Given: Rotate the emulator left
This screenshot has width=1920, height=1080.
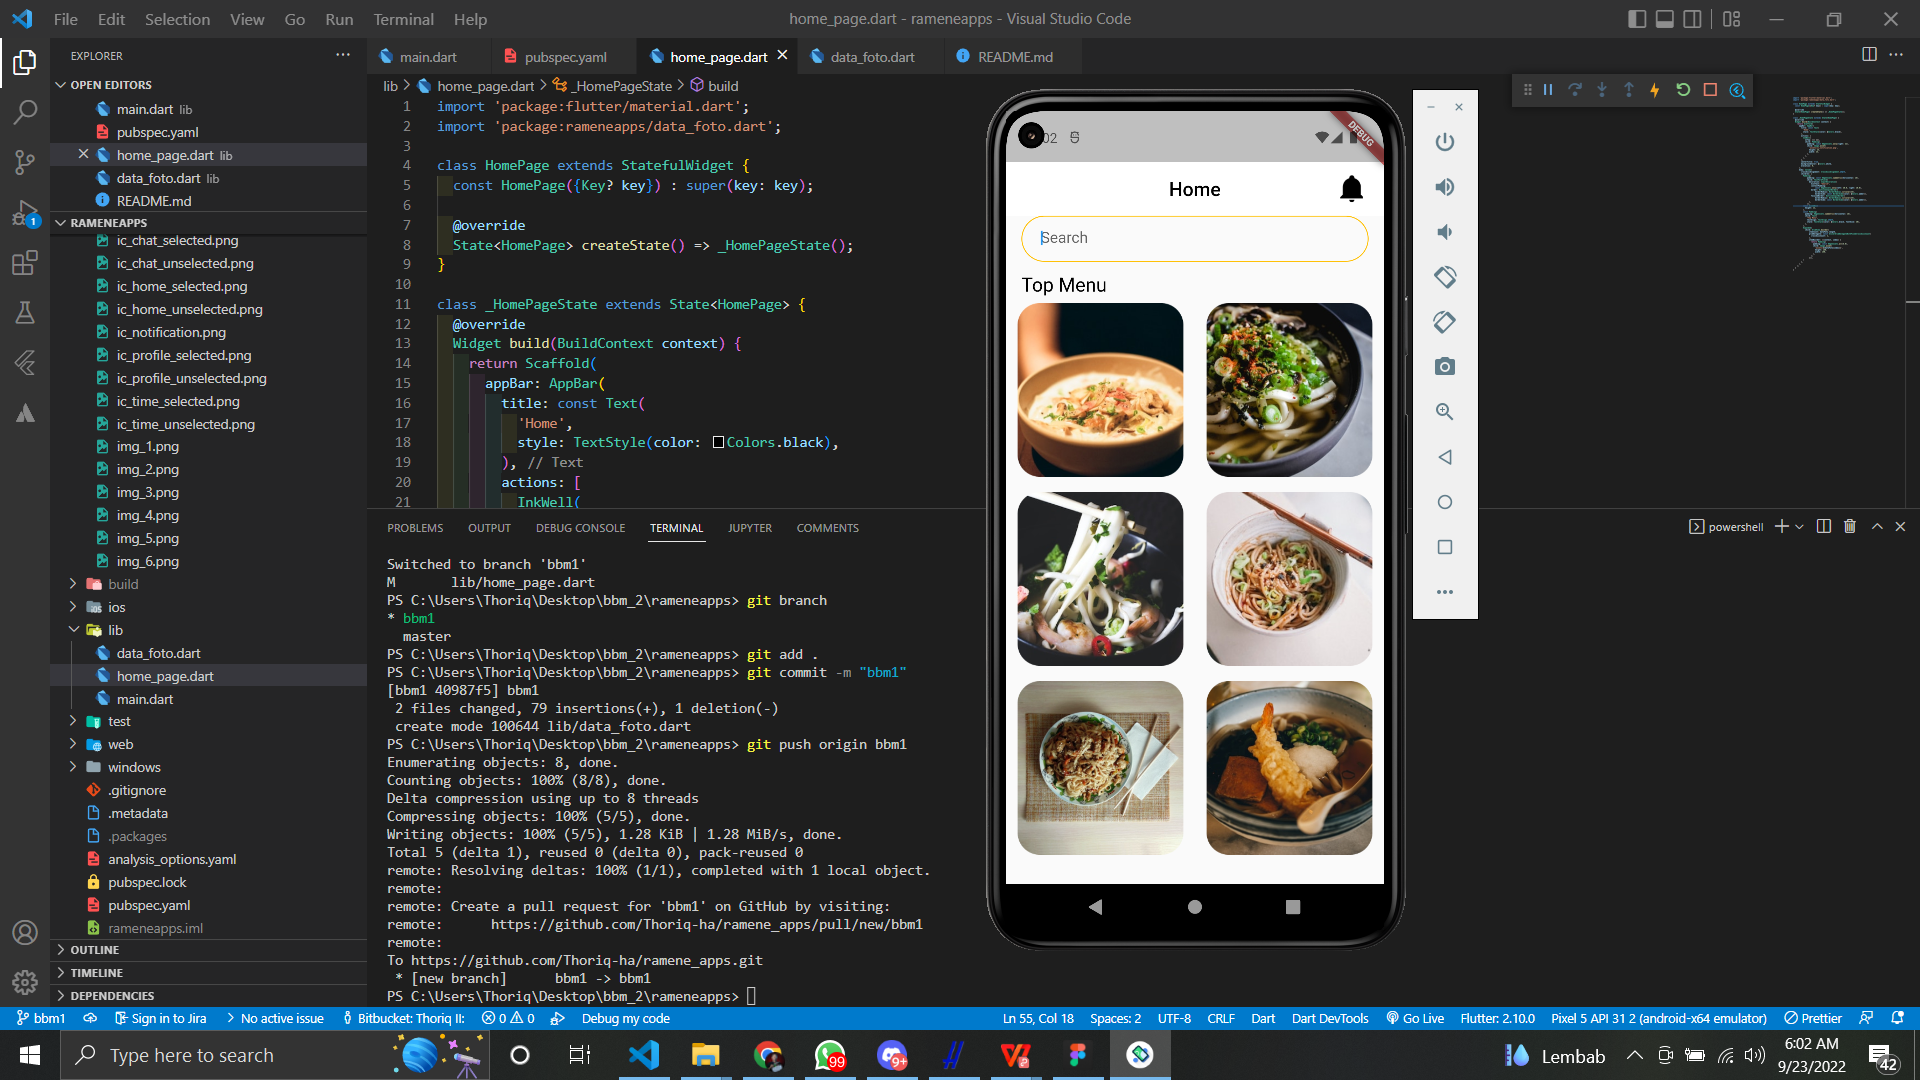Looking at the screenshot, I should click(1445, 277).
